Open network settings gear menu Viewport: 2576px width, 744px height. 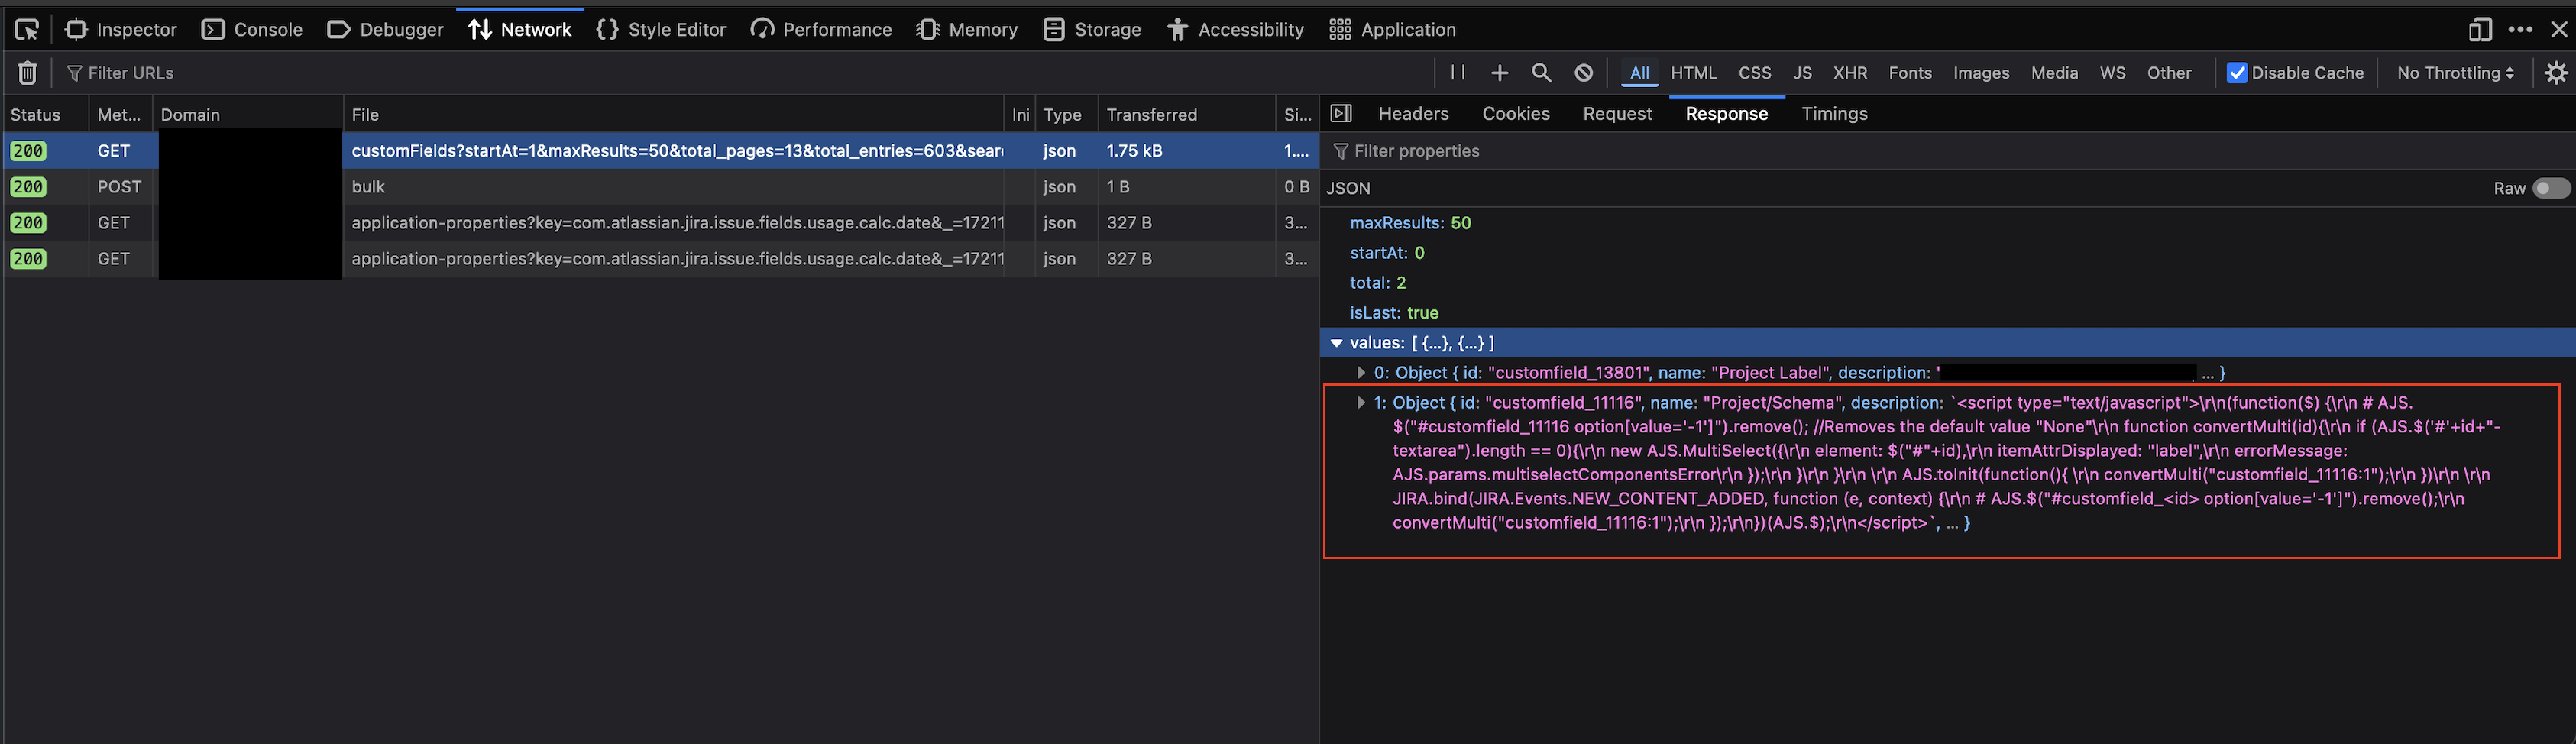point(2555,73)
